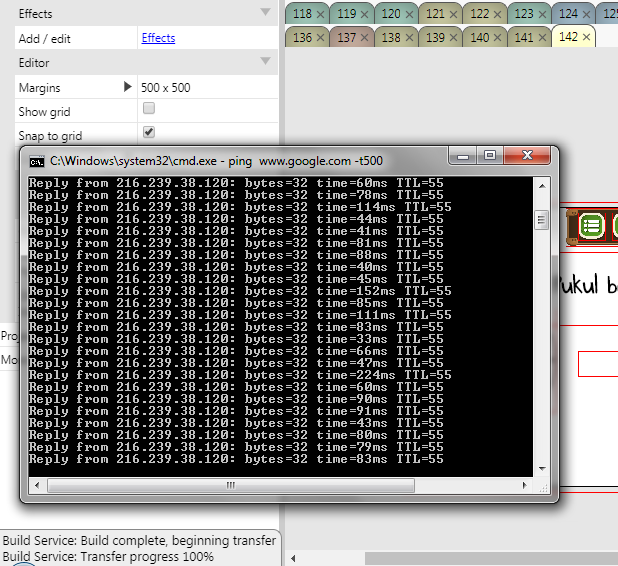Viewport: 618px width, 566px height.
Task: Close tab 124 with its x icon
Action: 586,15
